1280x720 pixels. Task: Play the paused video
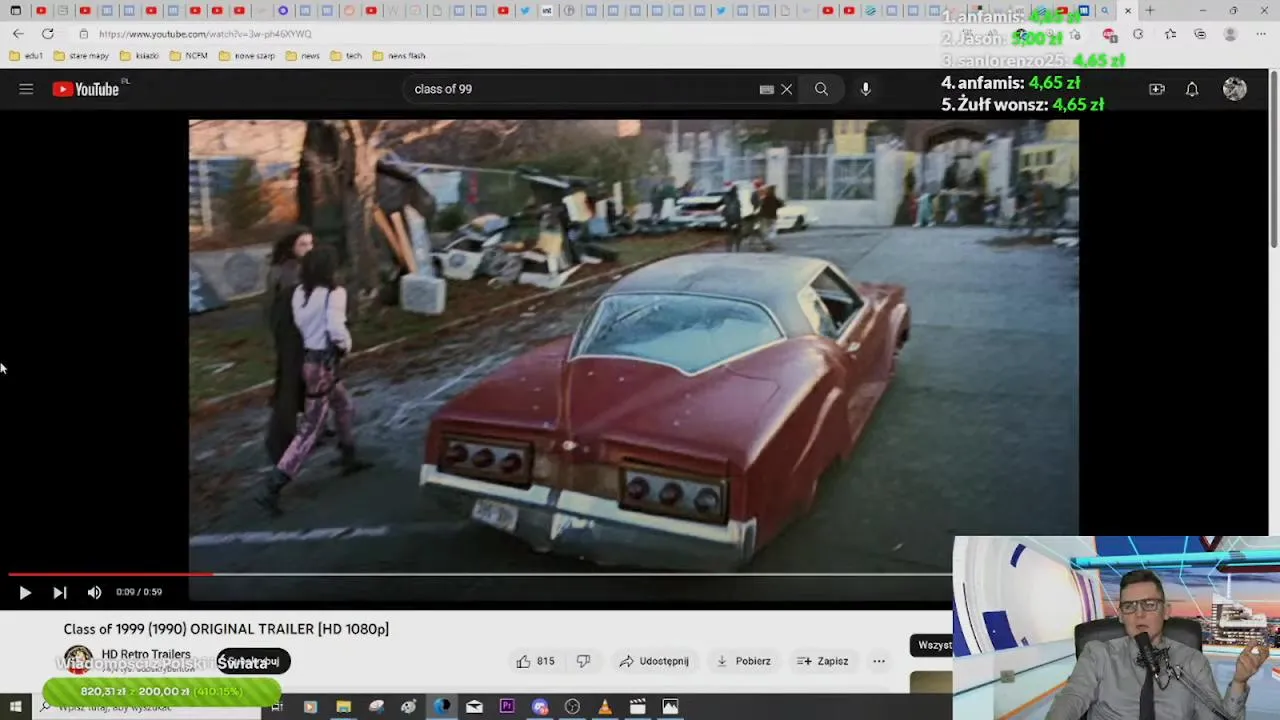[25, 592]
